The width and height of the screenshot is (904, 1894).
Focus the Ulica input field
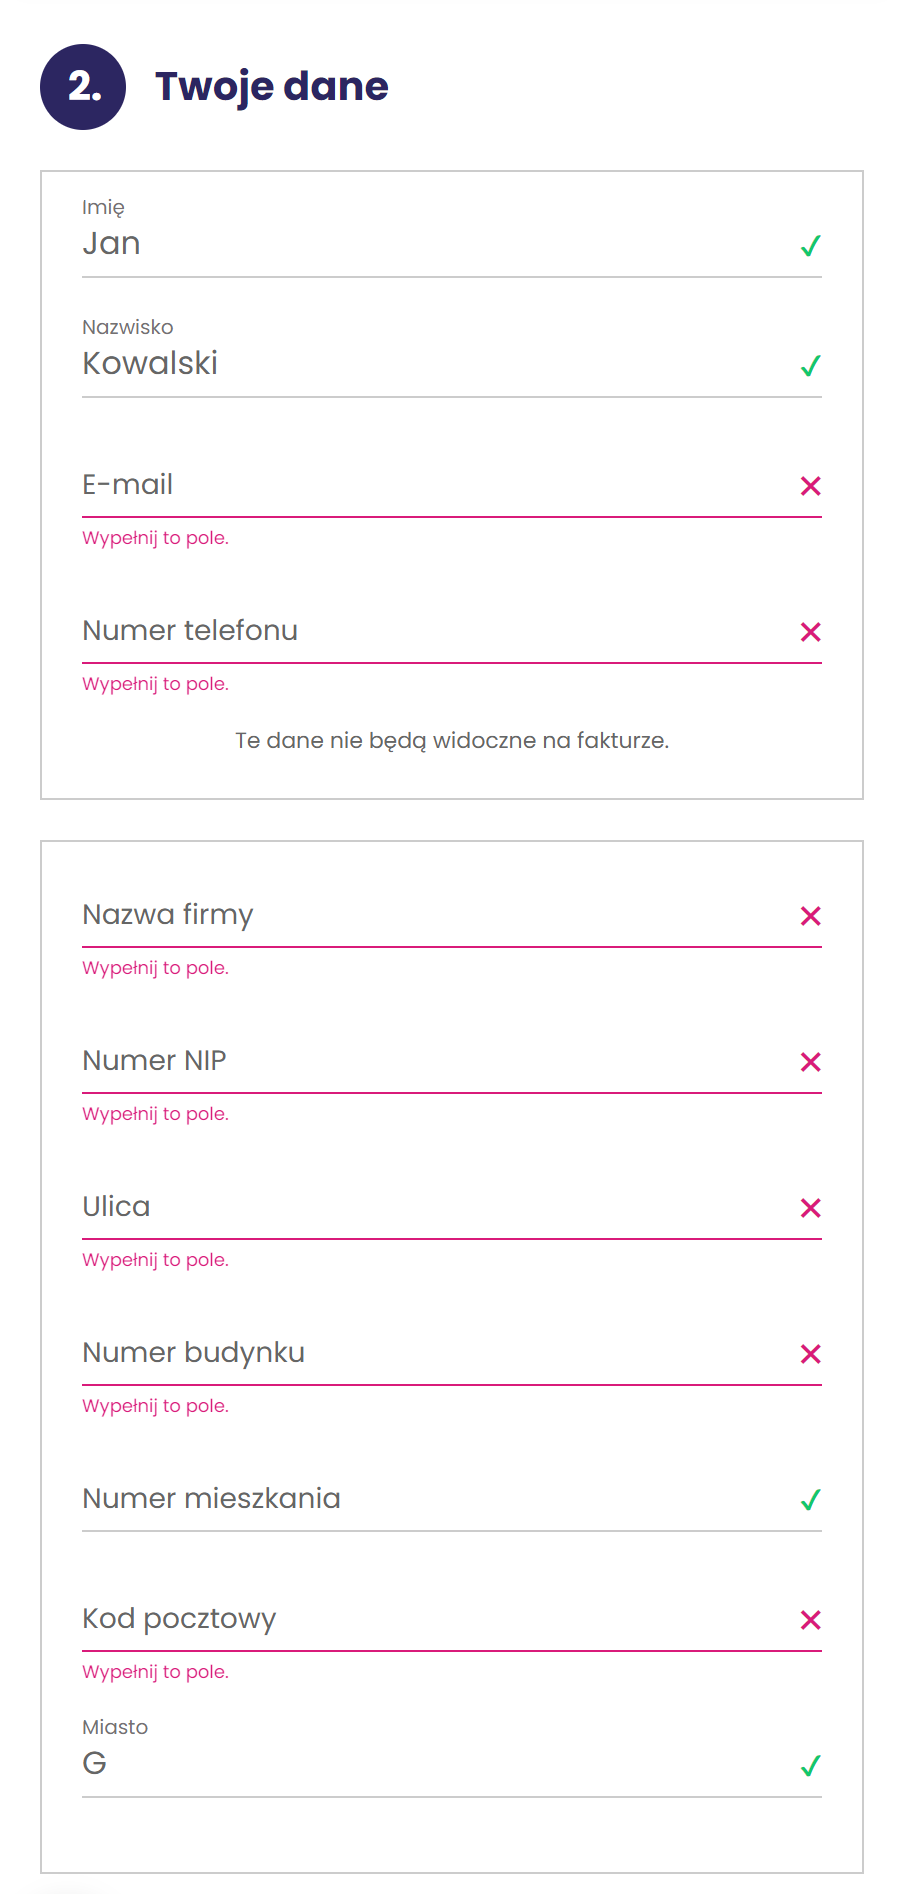click(x=452, y=1208)
